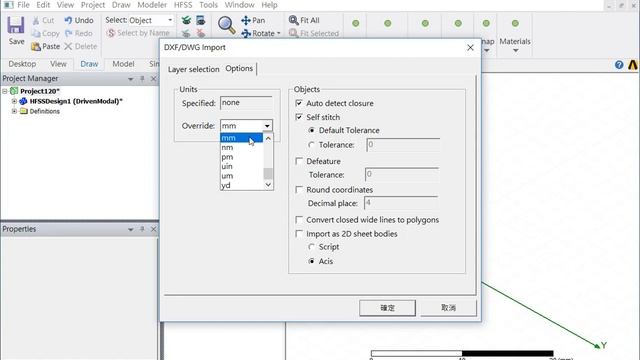
Task: Open the HFSS menu
Action: point(183,5)
